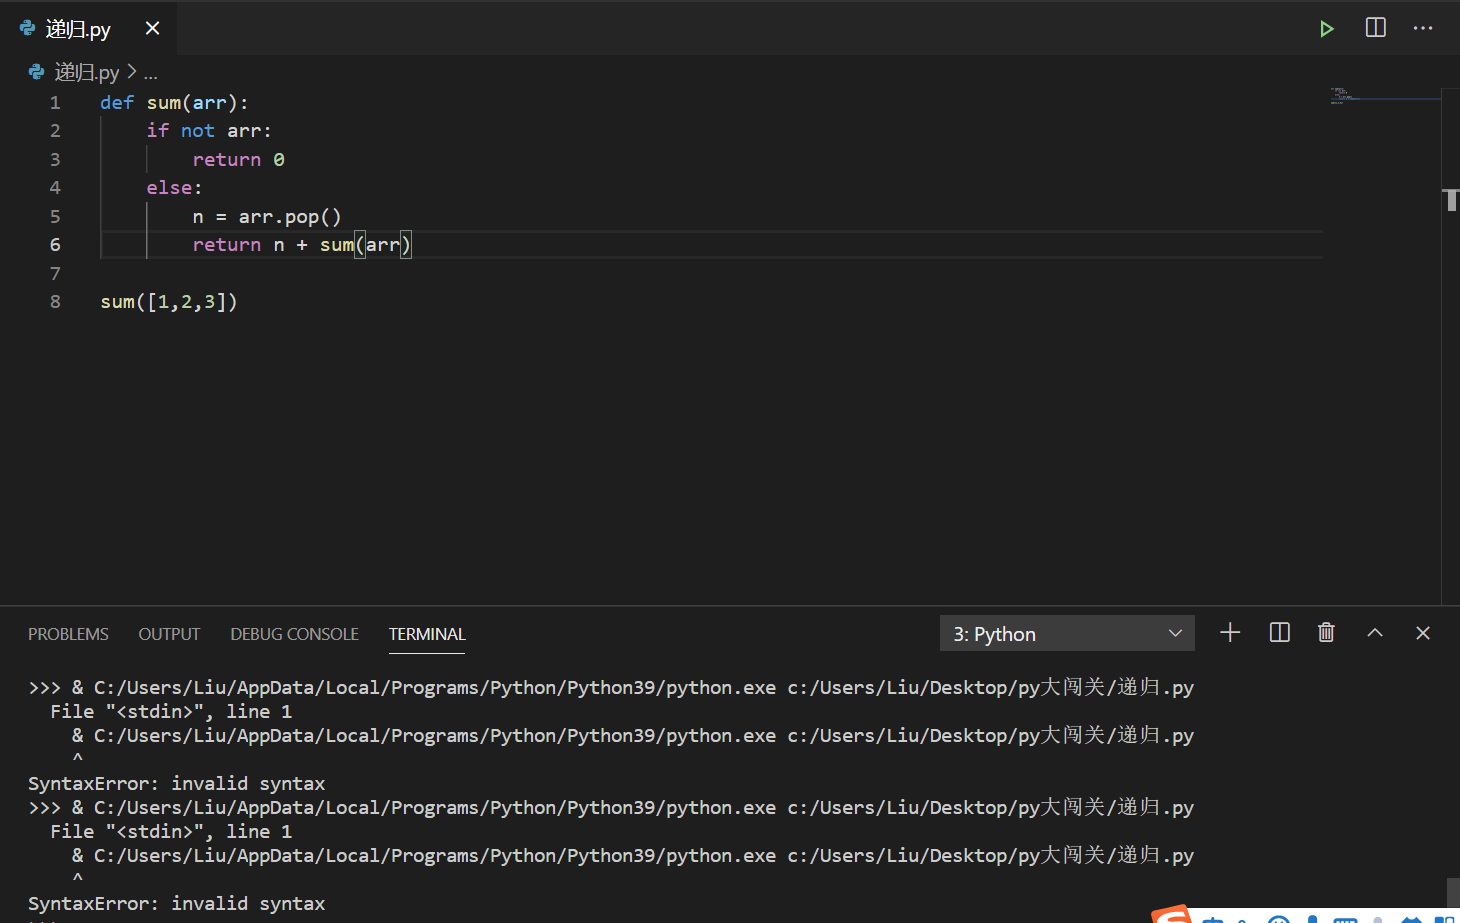Click the editor vertical scrollbar marker
Screen dimensions: 1460x923
(1450, 199)
